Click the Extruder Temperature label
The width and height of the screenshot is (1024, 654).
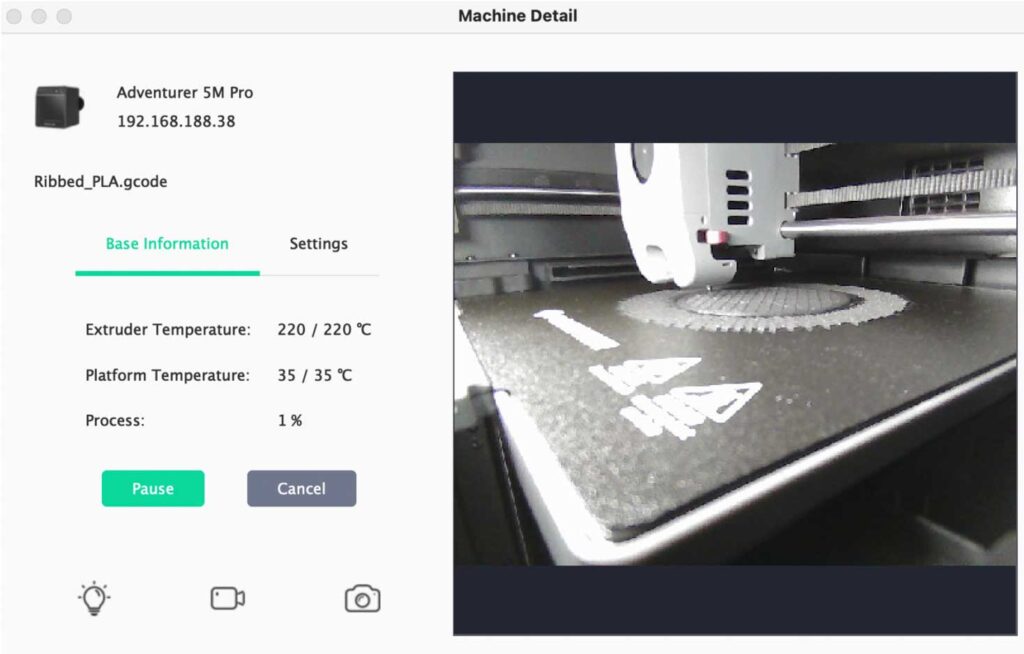(168, 329)
